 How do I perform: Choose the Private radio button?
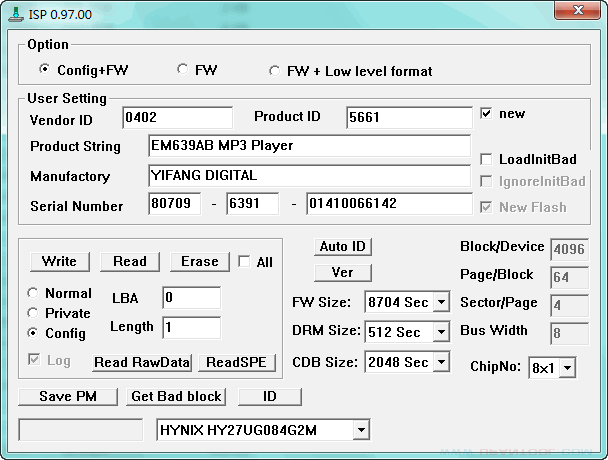pyautogui.click(x=33, y=313)
